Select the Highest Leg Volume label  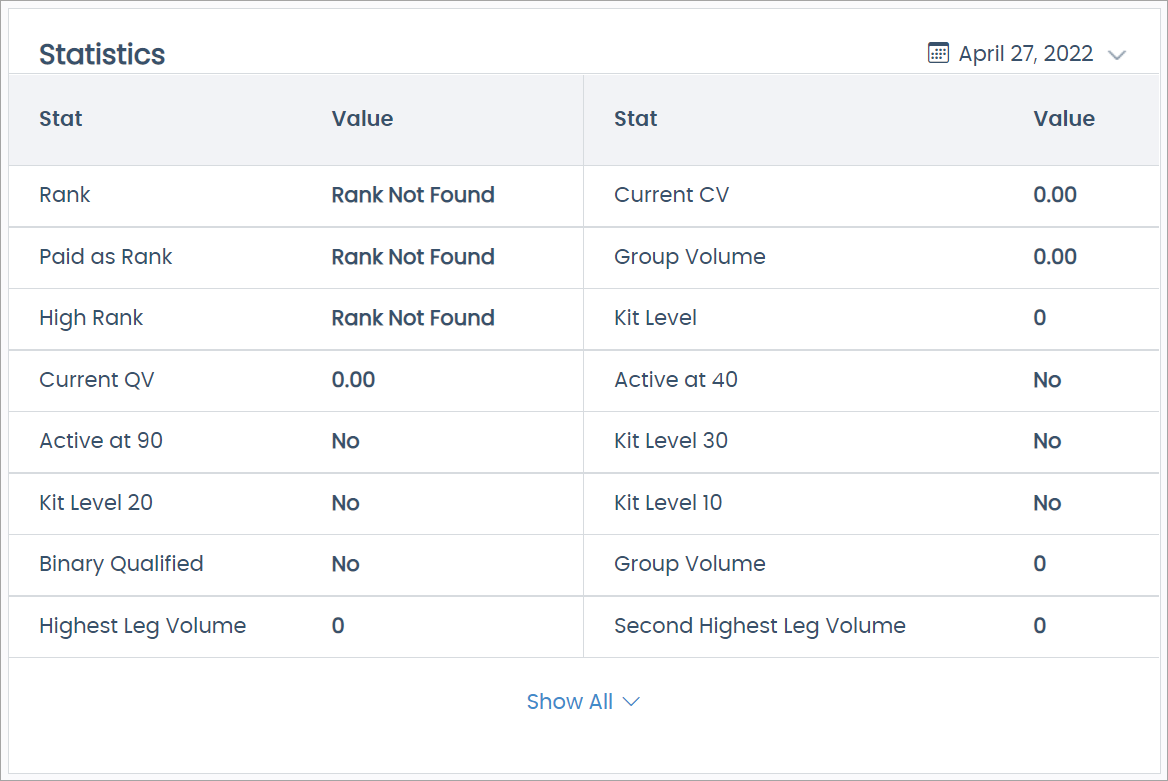[x=142, y=626]
